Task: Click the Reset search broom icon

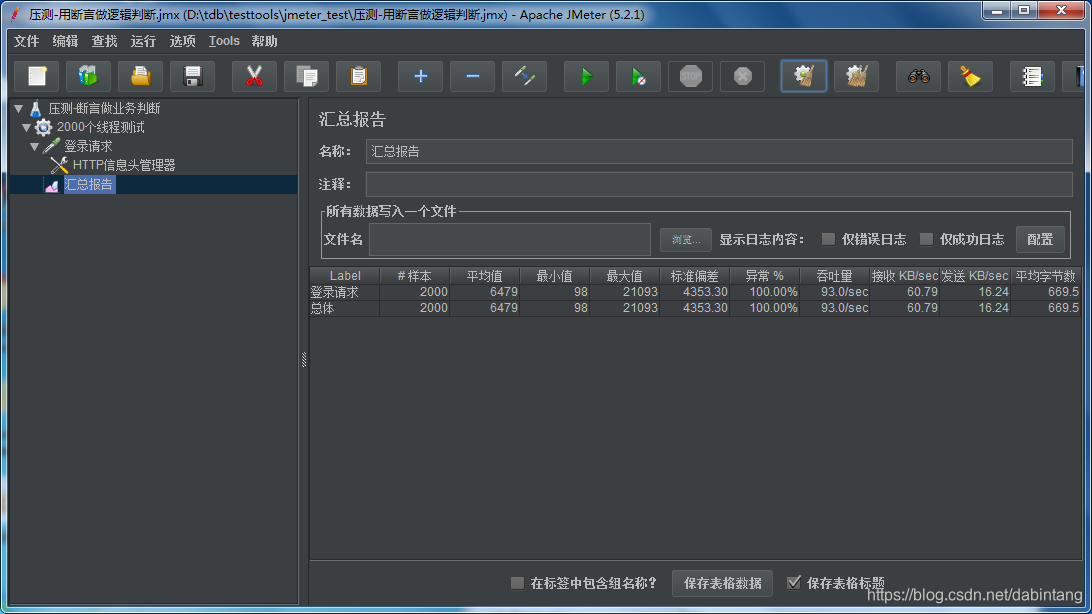Action: 970,76
